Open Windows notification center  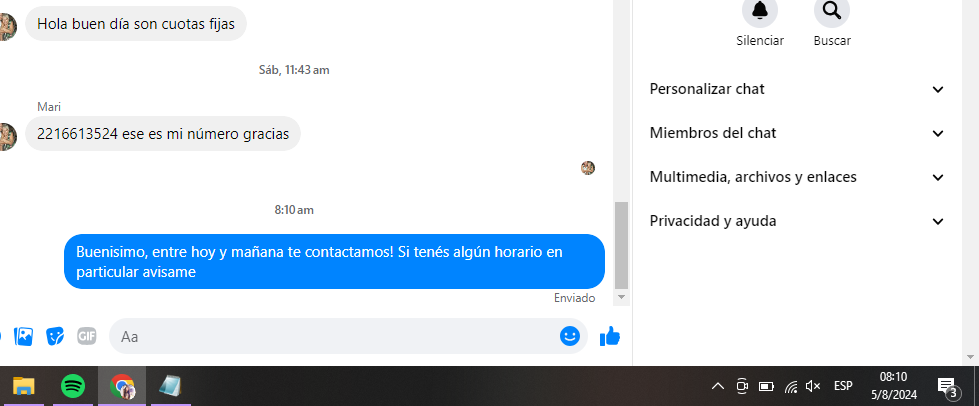pos(948,387)
